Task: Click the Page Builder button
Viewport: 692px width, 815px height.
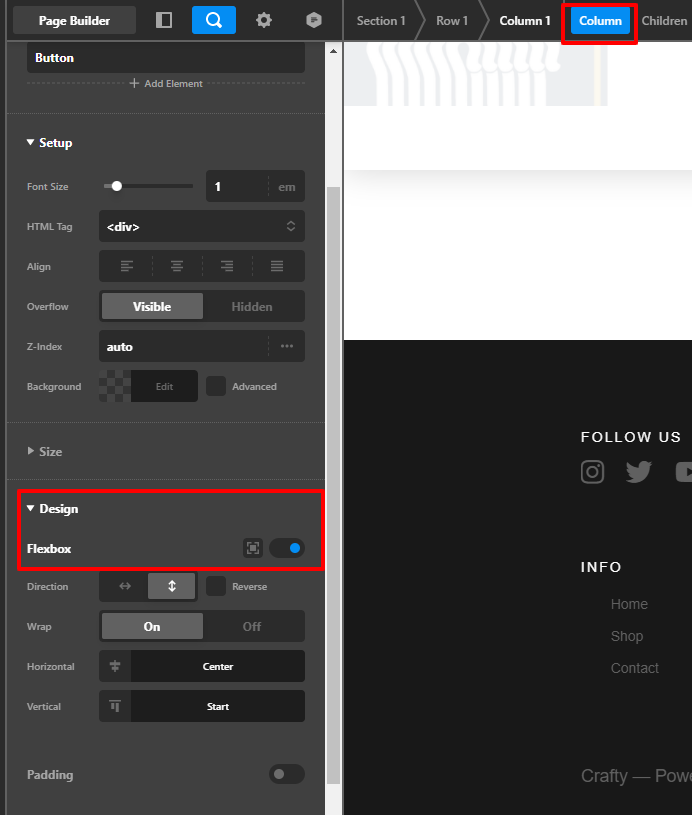Action: [x=75, y=20]
